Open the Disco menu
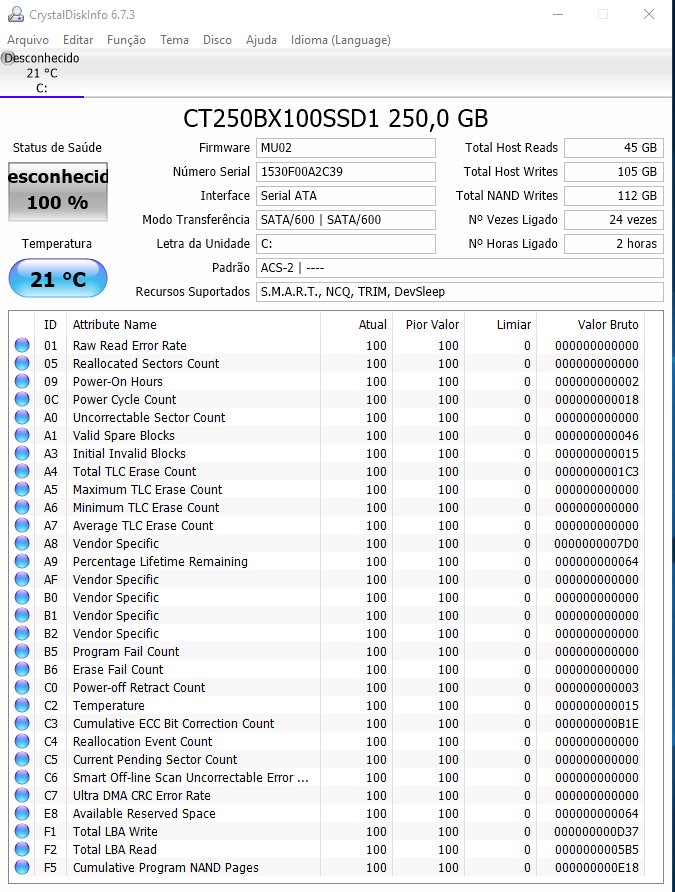 click(217, 40)
